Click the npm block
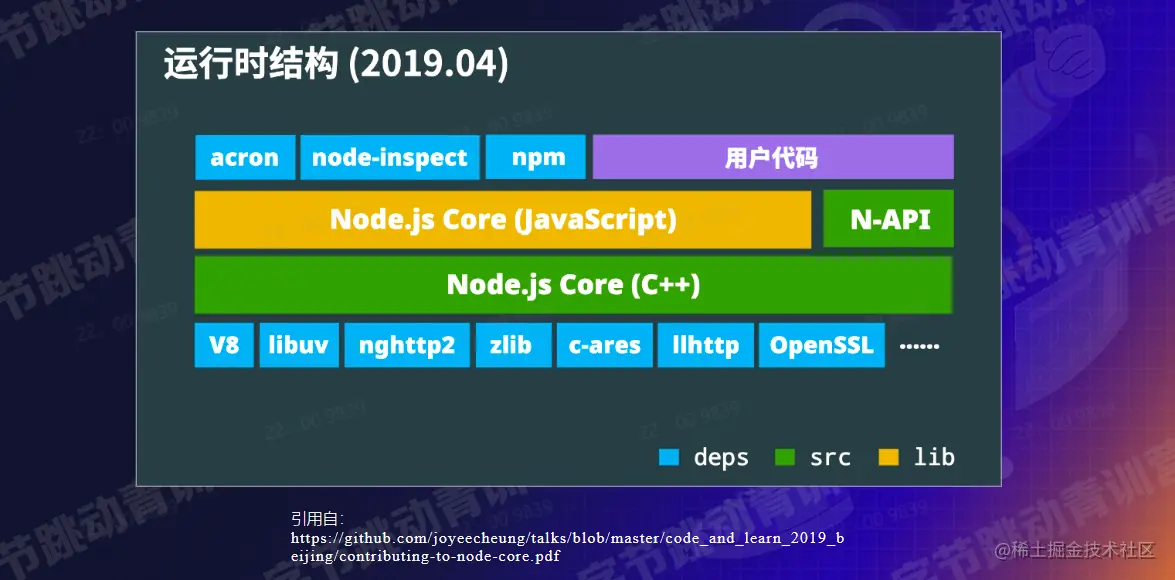This screenshot has height=580, width=1175. click(x=535, y=157)
